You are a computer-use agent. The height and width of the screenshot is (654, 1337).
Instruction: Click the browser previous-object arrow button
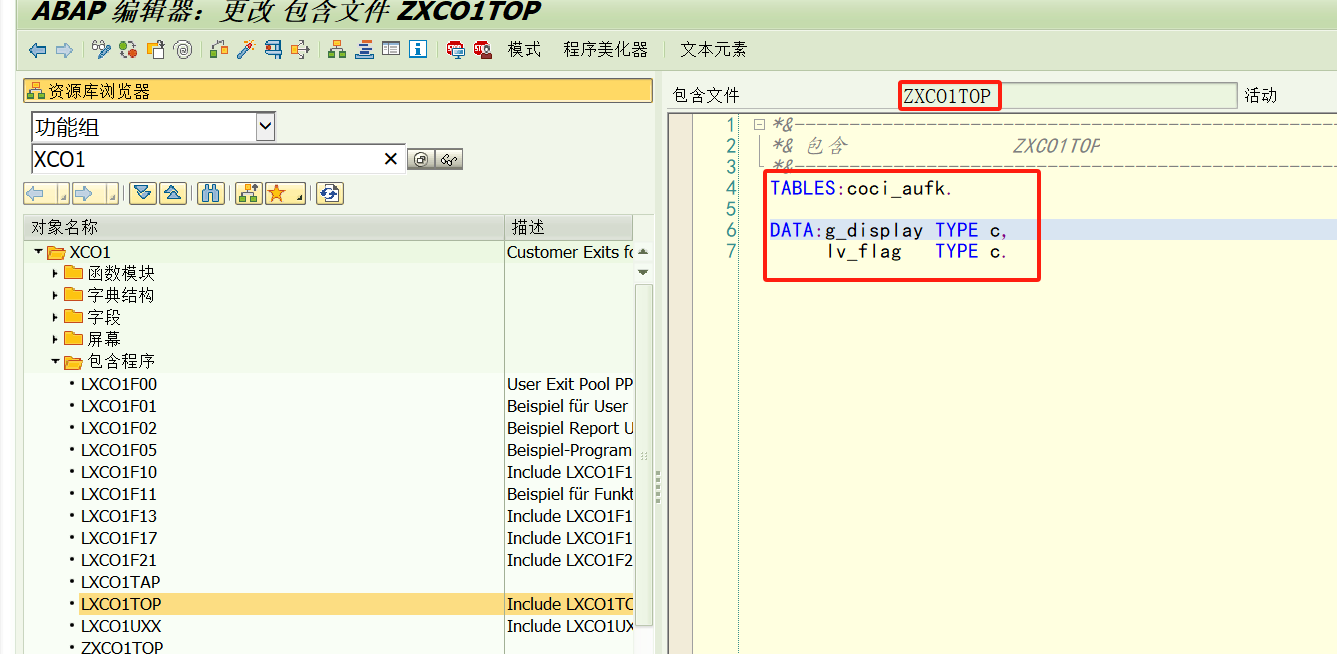click(46, 194)
